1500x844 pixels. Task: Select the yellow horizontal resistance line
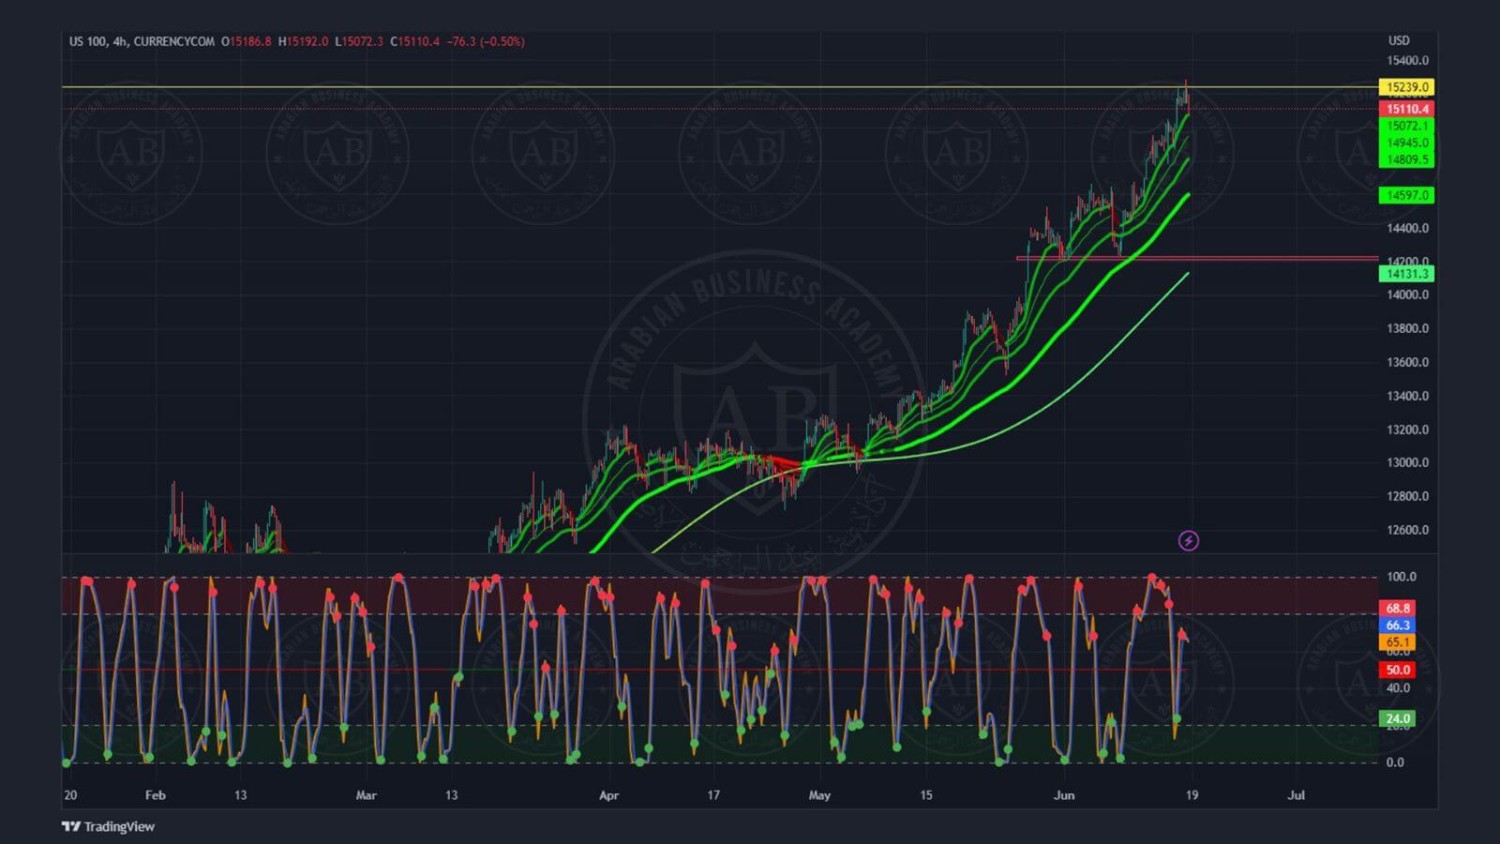coord(600,87)
